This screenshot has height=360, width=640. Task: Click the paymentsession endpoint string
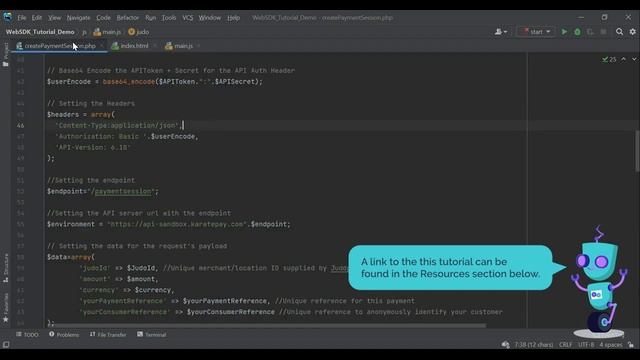[123, 191]
